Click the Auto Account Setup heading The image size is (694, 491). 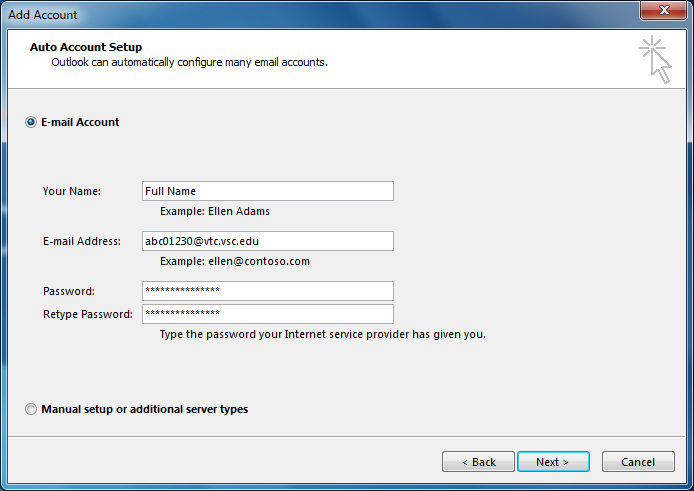86,47
